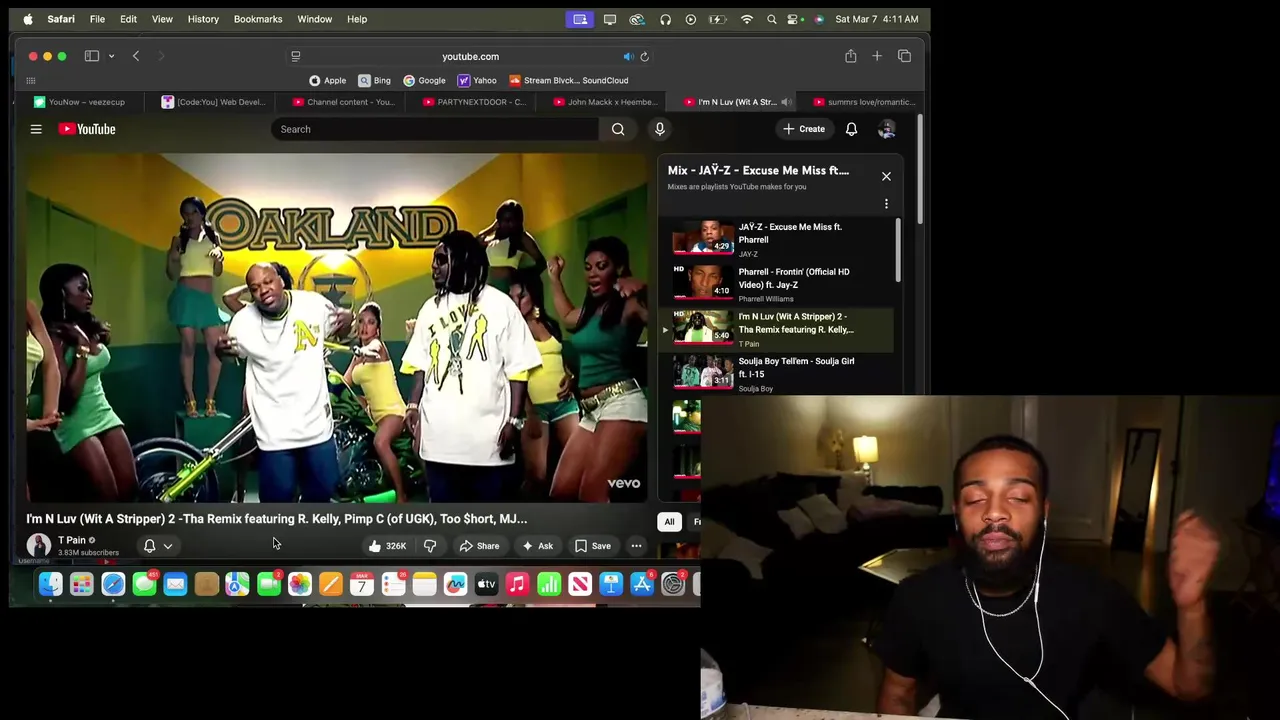Like the video with thumbs up
Viewport: 1280px width, 720px height.
coord(388,546)
